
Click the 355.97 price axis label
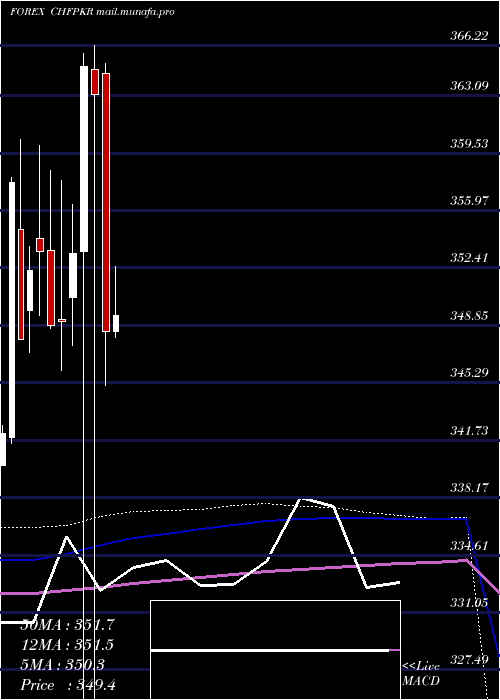click(469, 201)
